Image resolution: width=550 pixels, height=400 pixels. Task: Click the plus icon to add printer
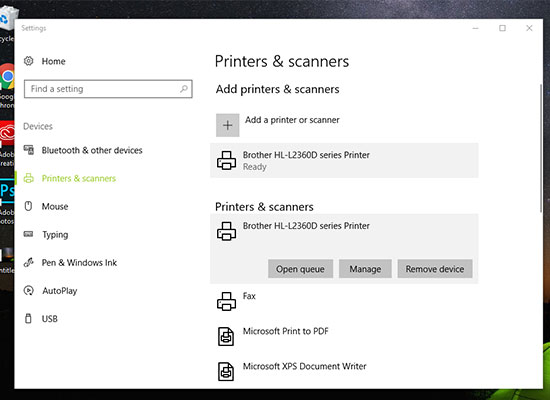(228, 125)
